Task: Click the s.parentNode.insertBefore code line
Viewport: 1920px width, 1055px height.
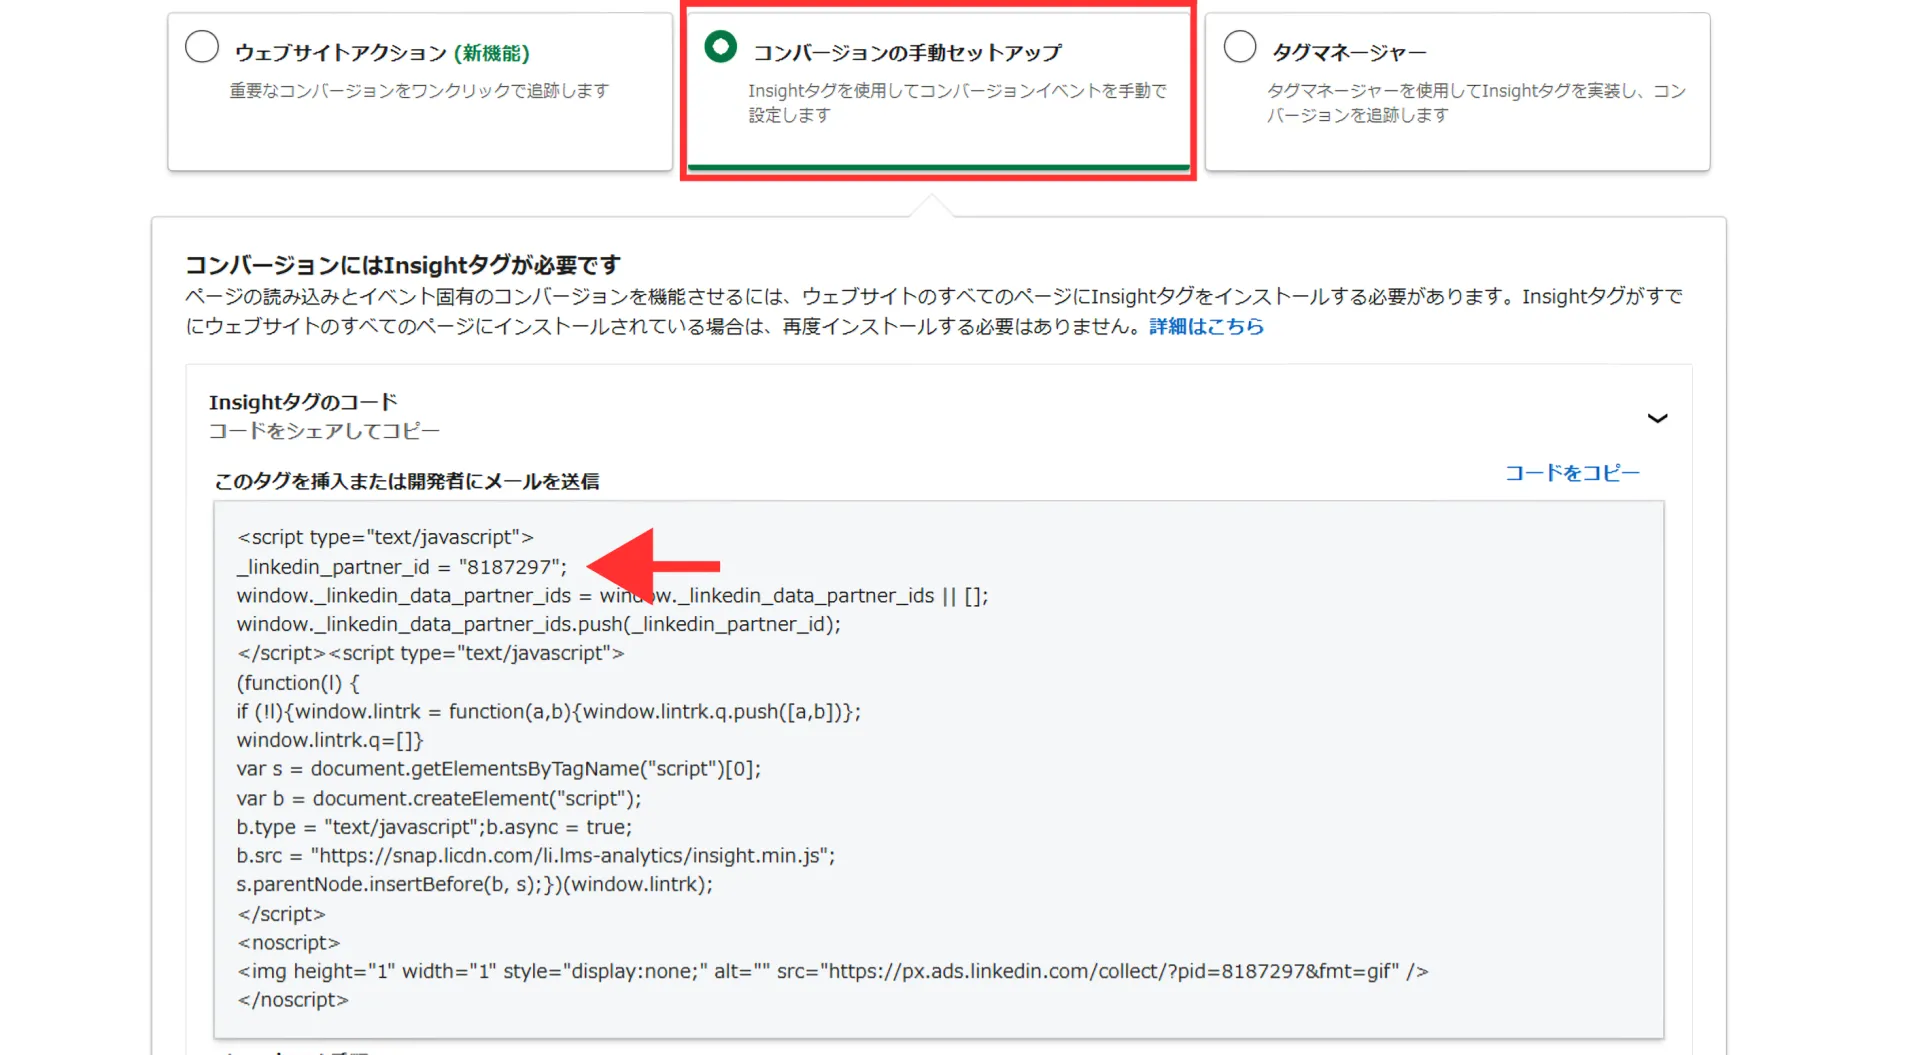Action: click(475, 885)
